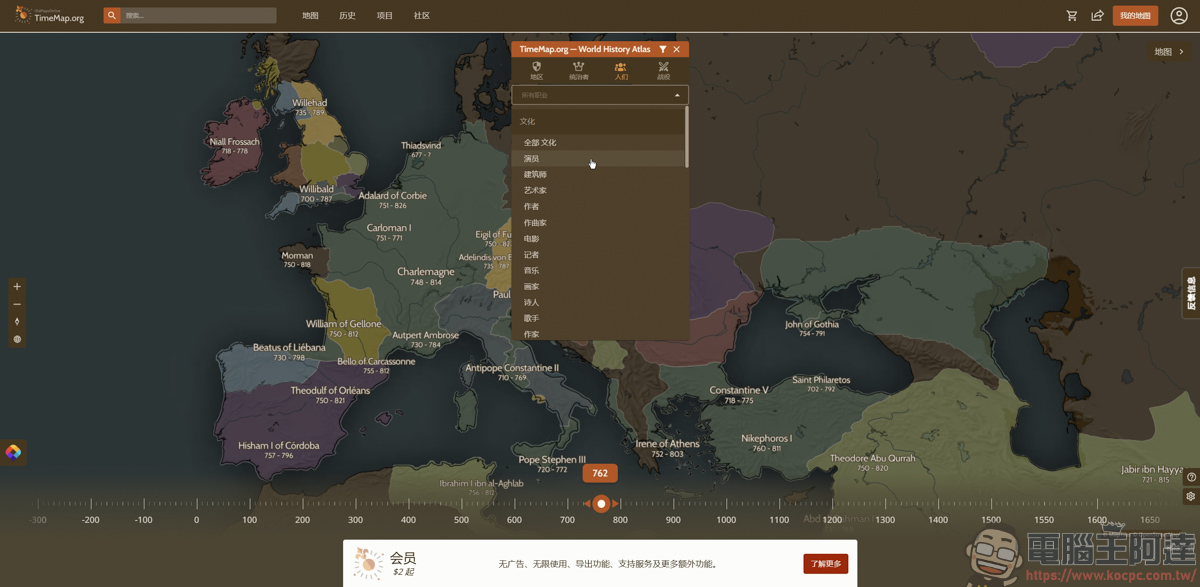Image resolution: width=1200 pixels, height=587 pixels.
Task: Click Hisham I of Córdoba label
Action: point(279,446)
